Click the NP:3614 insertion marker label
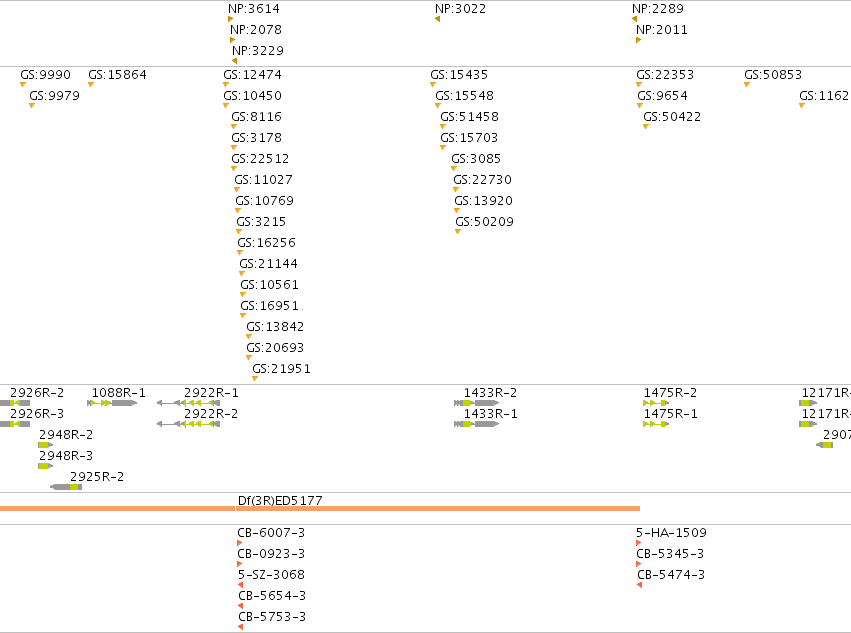Screen dimensions: 851x633 coord(253,9)
